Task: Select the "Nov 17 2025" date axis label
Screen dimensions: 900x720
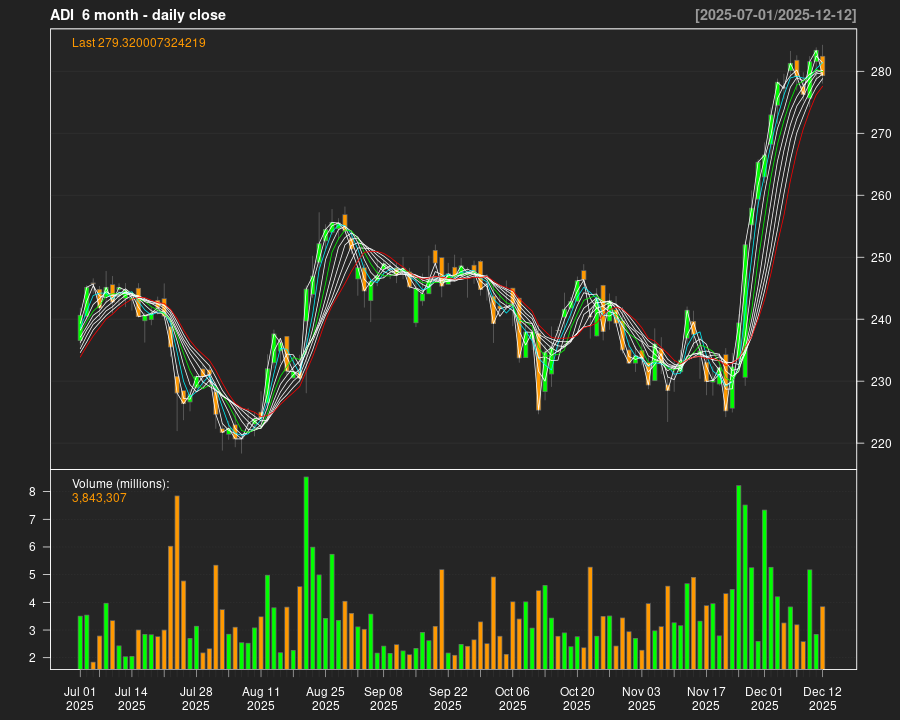Action: 706,698
